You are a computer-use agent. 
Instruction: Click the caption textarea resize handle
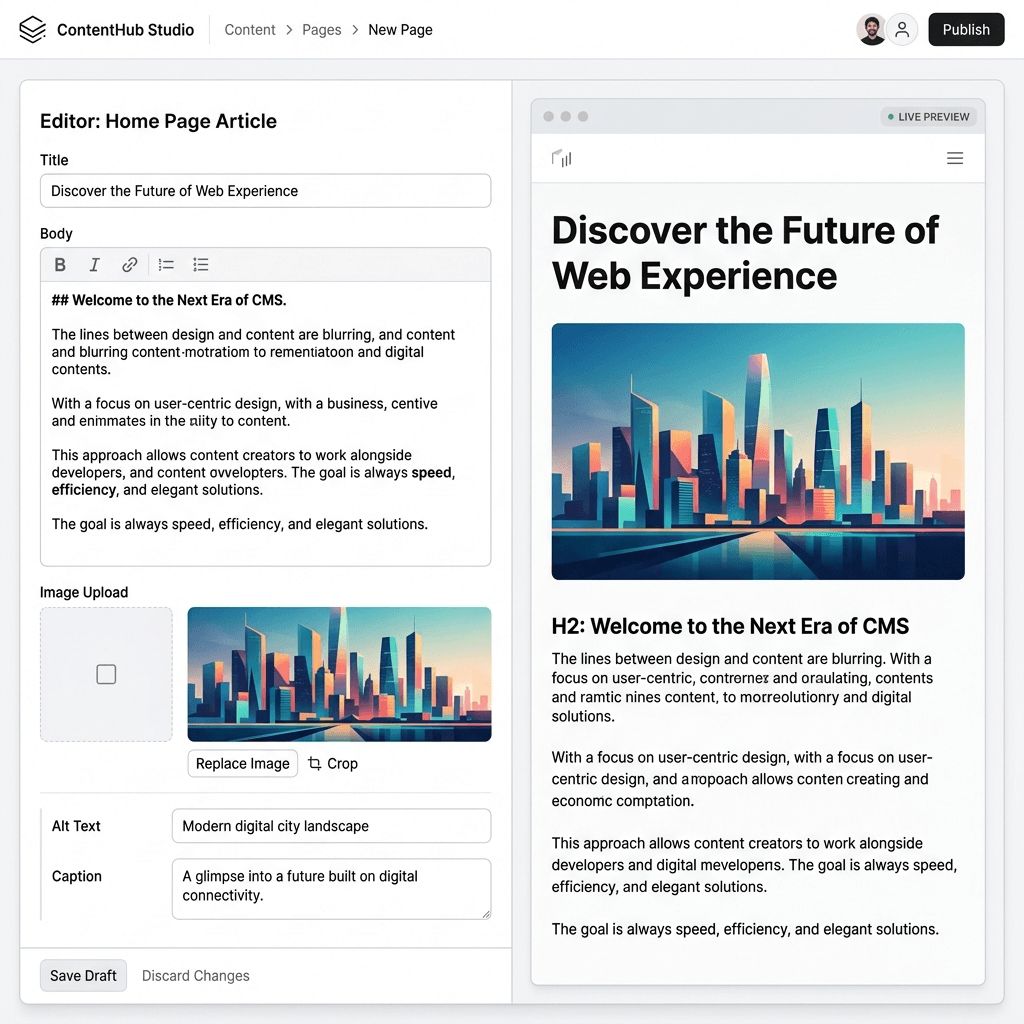tap(486, 914)
